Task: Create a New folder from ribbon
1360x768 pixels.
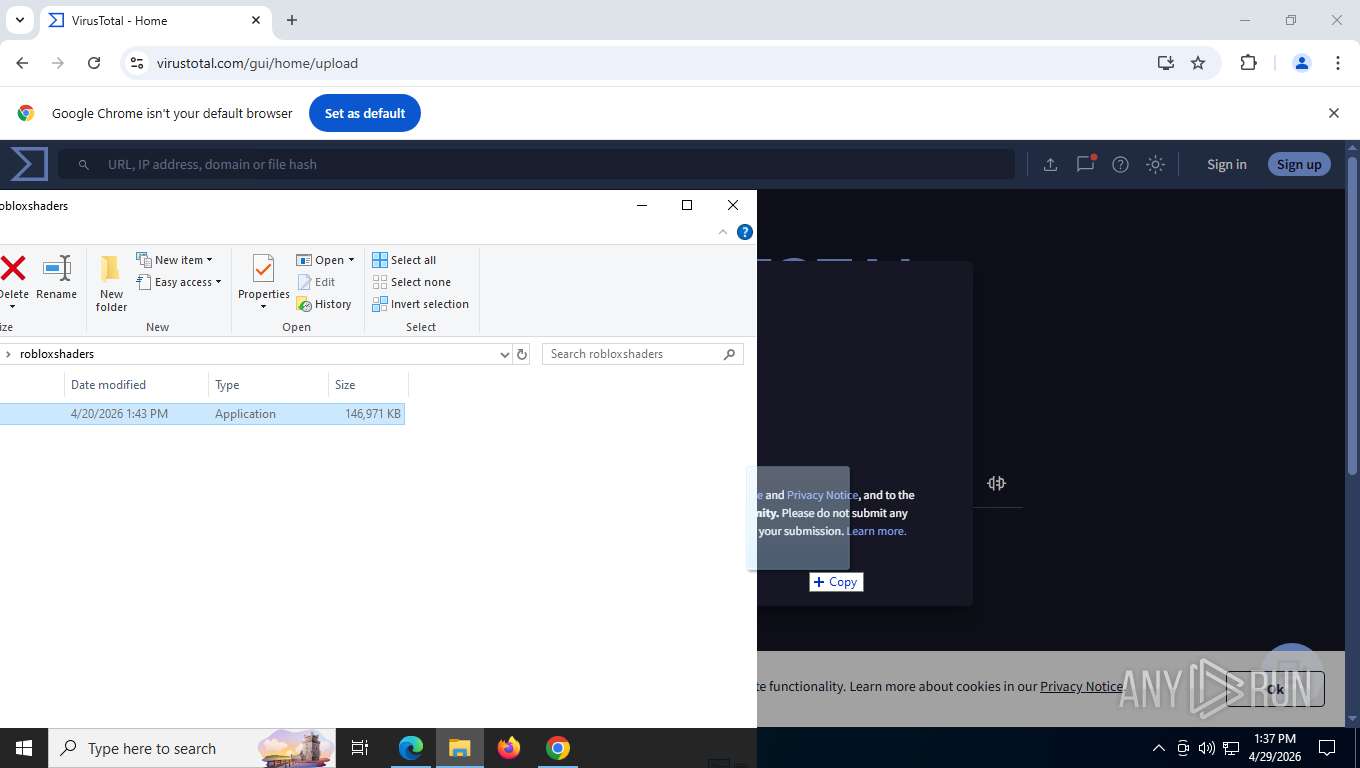Action: pos(111,281)
